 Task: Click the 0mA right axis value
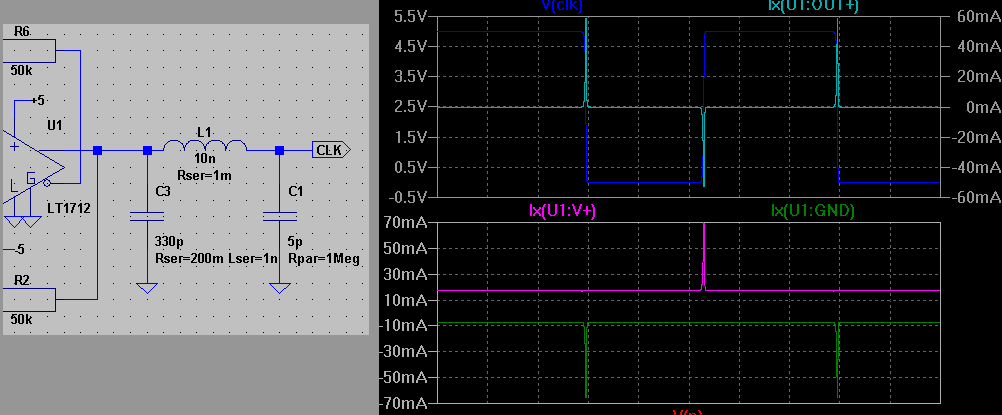[982, 106]
